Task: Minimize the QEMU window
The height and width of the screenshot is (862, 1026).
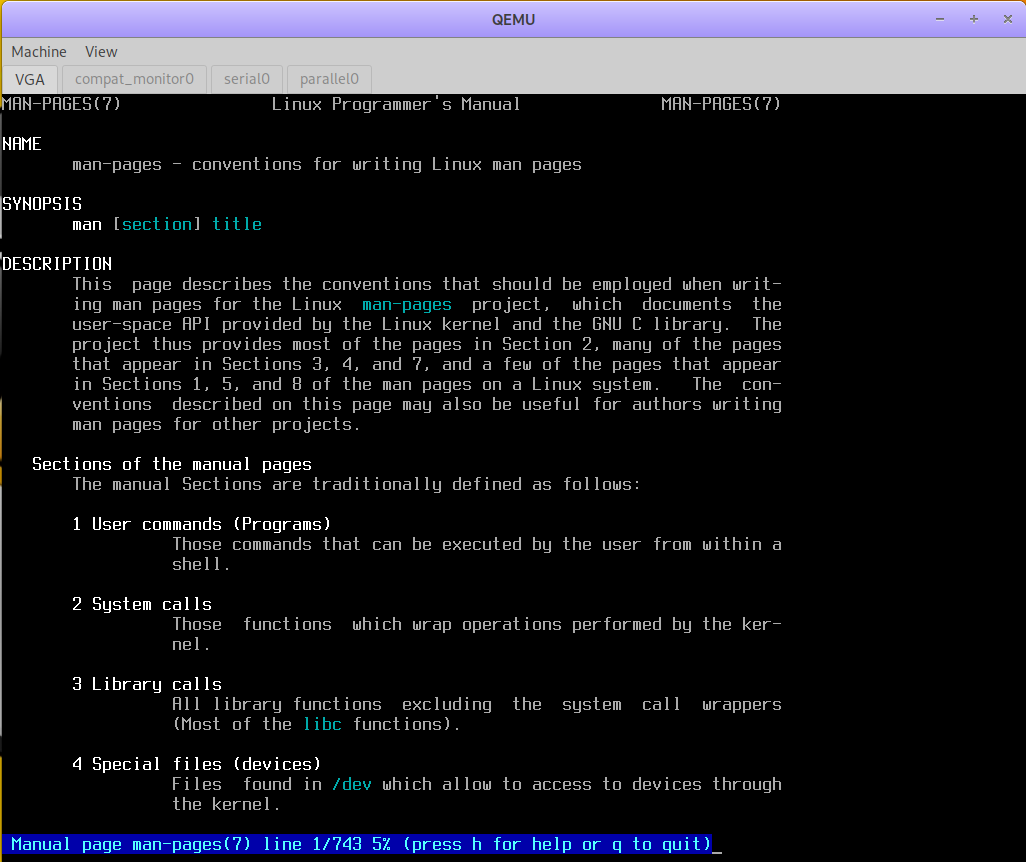Action: (940, 19)
